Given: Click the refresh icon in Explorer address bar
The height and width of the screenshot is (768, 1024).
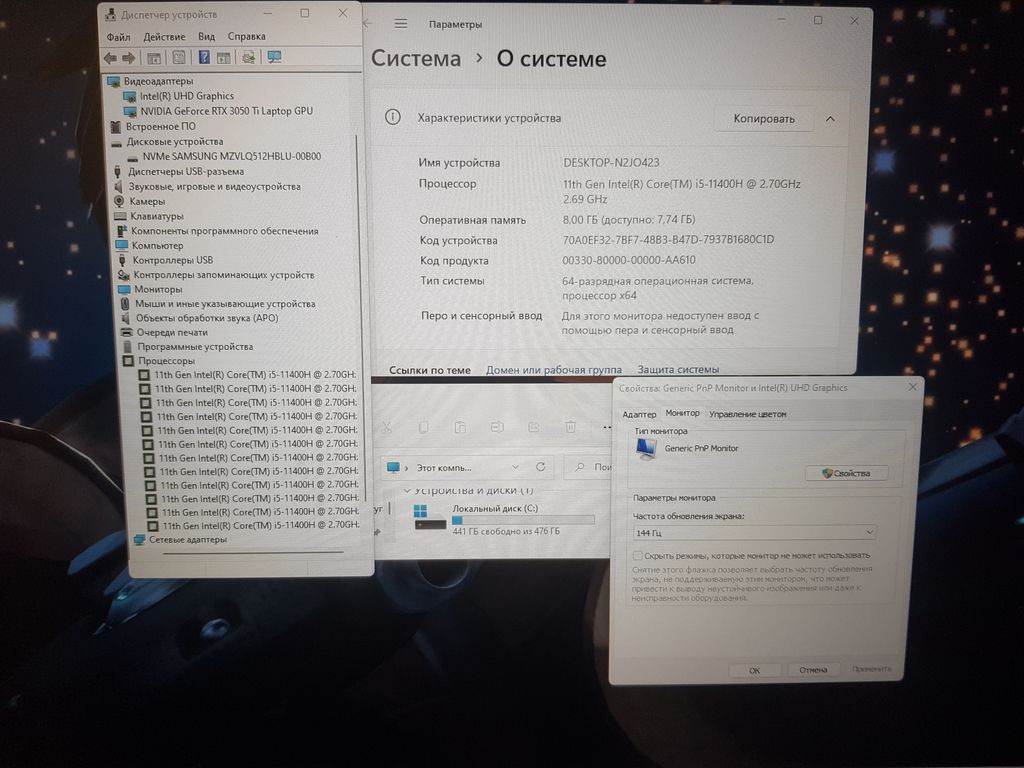Looking at the screenshot, I should tap(540, 467).
